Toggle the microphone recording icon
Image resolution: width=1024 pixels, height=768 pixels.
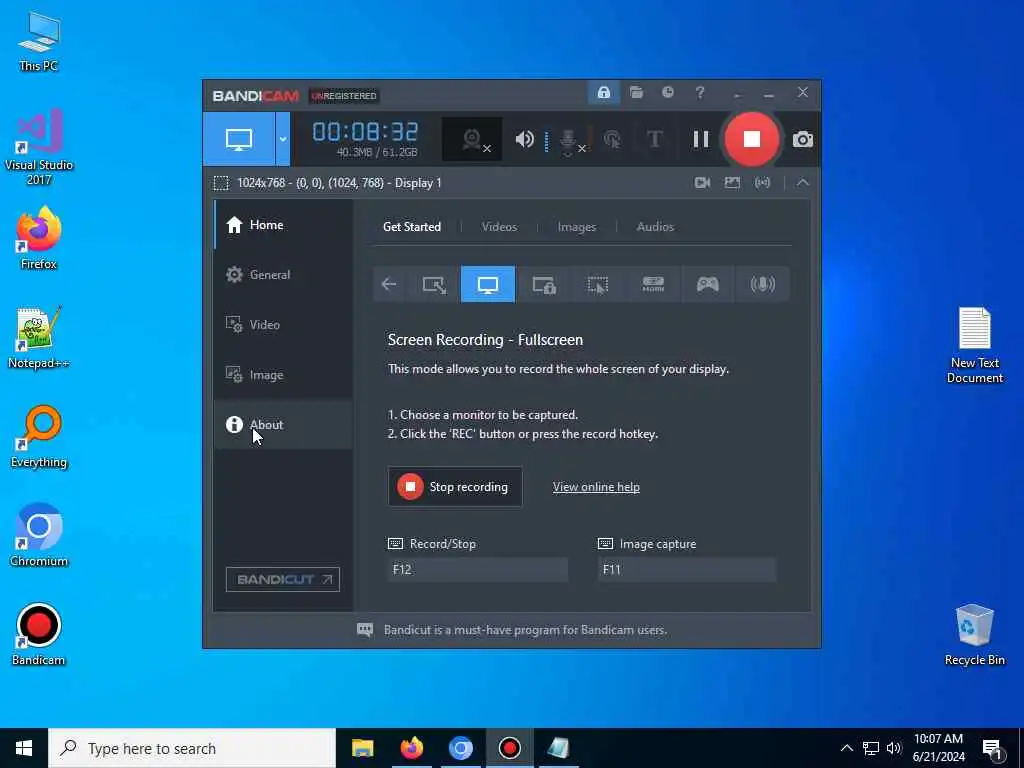pos(568,140)
